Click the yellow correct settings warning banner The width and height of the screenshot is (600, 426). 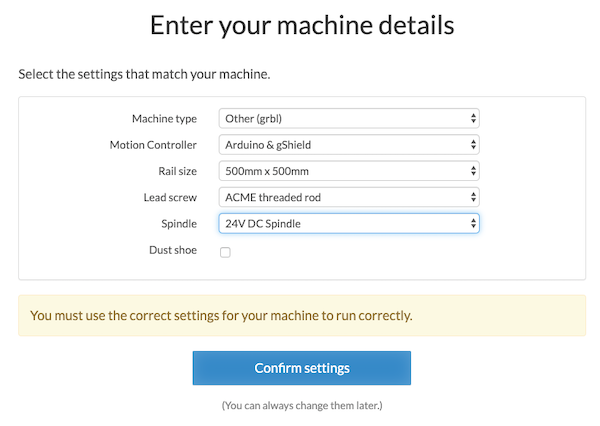click(302, 316)
